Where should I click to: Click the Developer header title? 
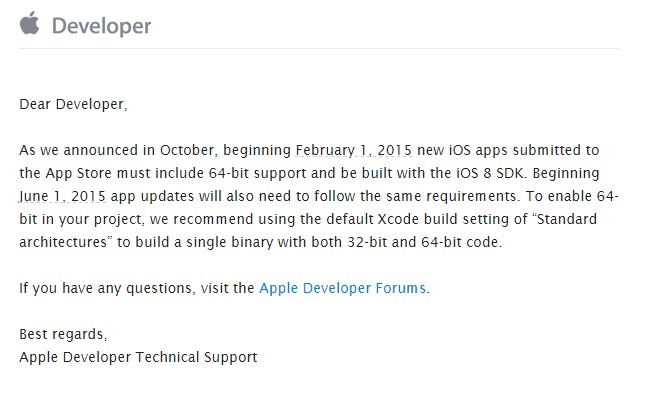[x=101, y=26]
